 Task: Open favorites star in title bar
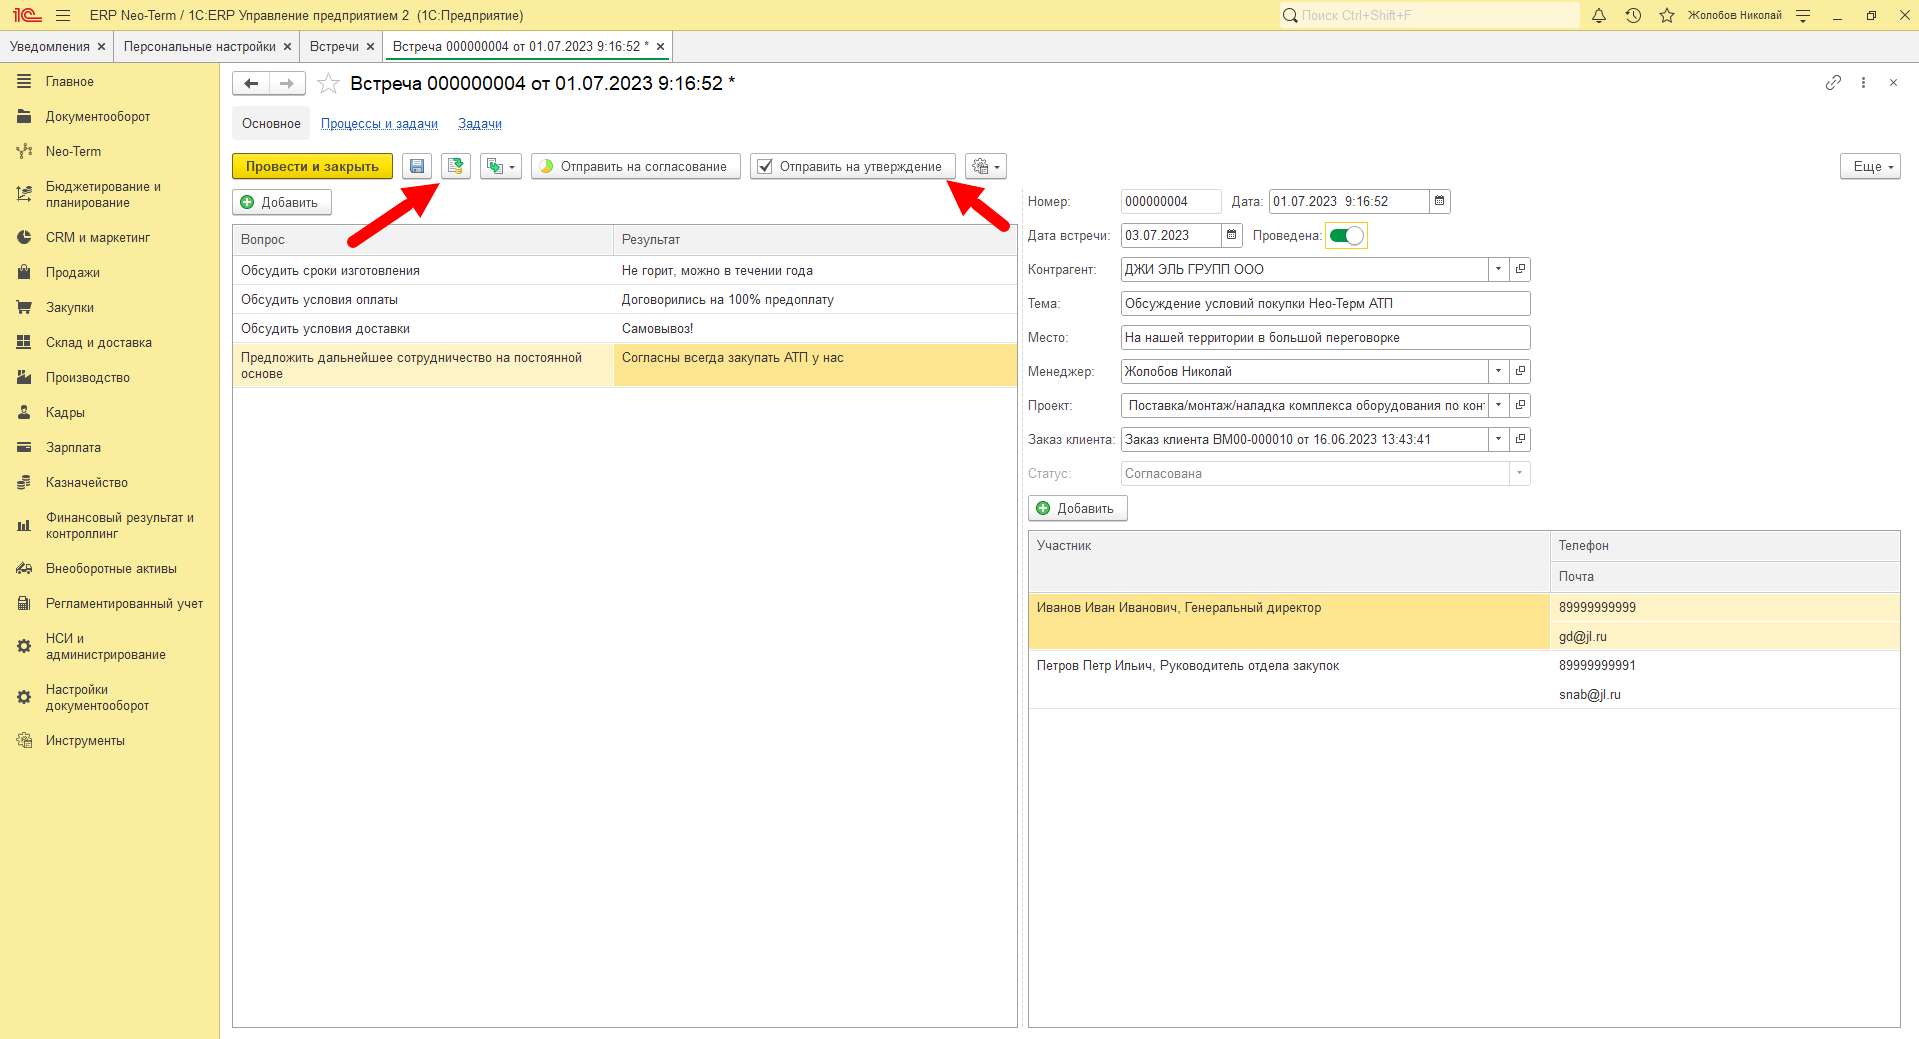click(1667, 15)
